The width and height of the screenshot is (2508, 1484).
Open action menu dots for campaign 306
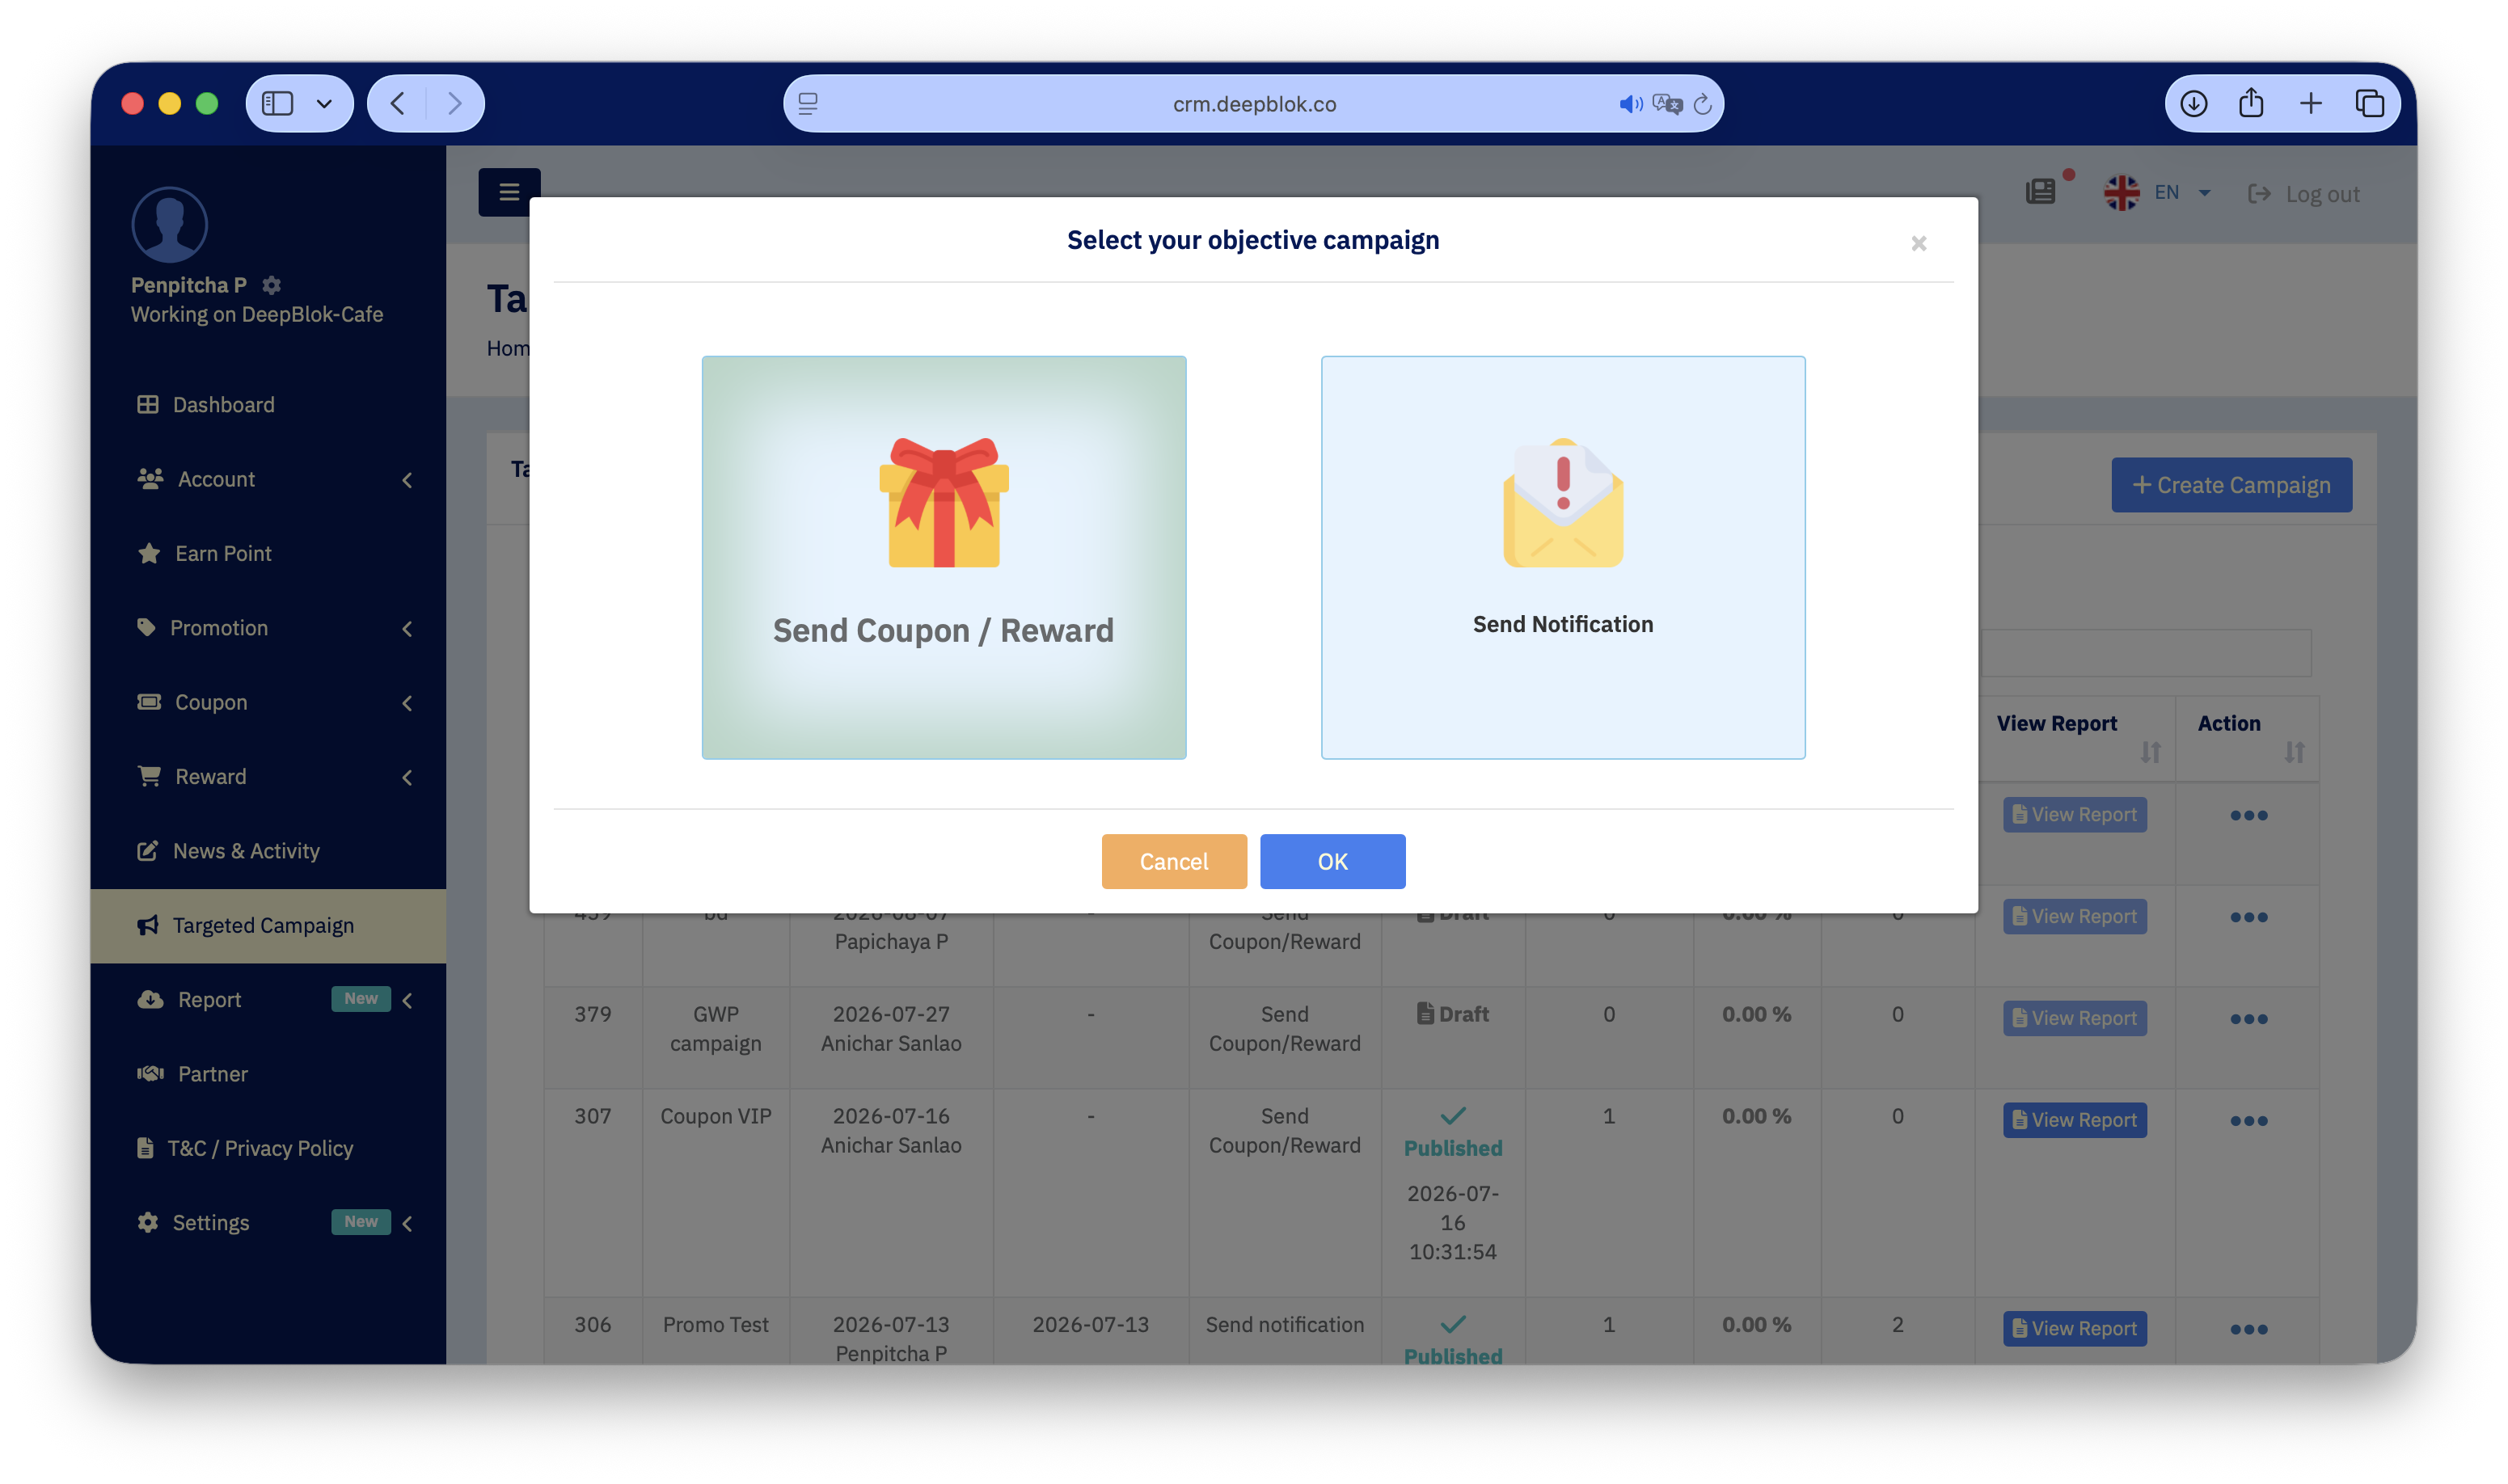tap(2248, 1329)
